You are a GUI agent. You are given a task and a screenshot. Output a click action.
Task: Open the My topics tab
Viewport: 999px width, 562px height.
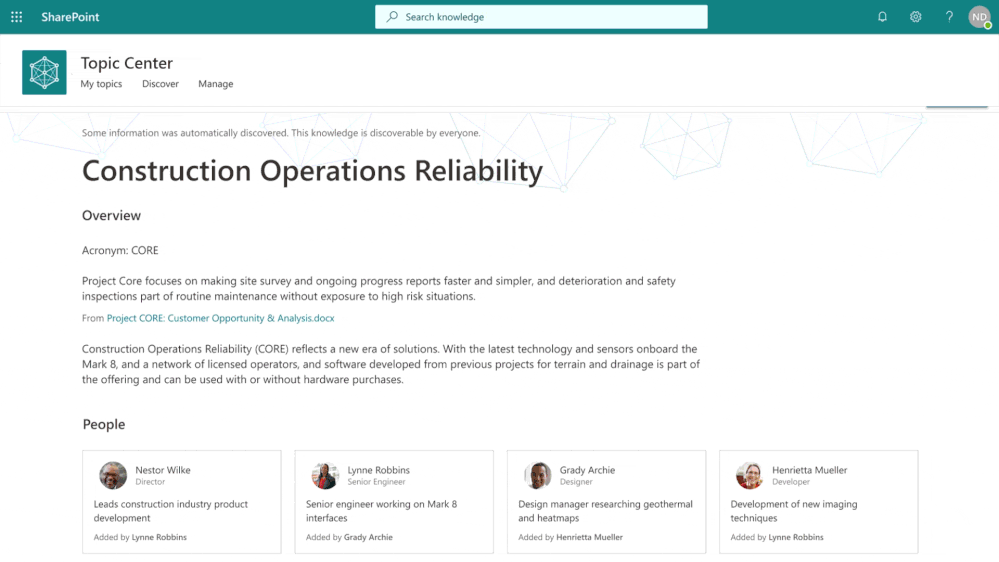tap(101, 84)
